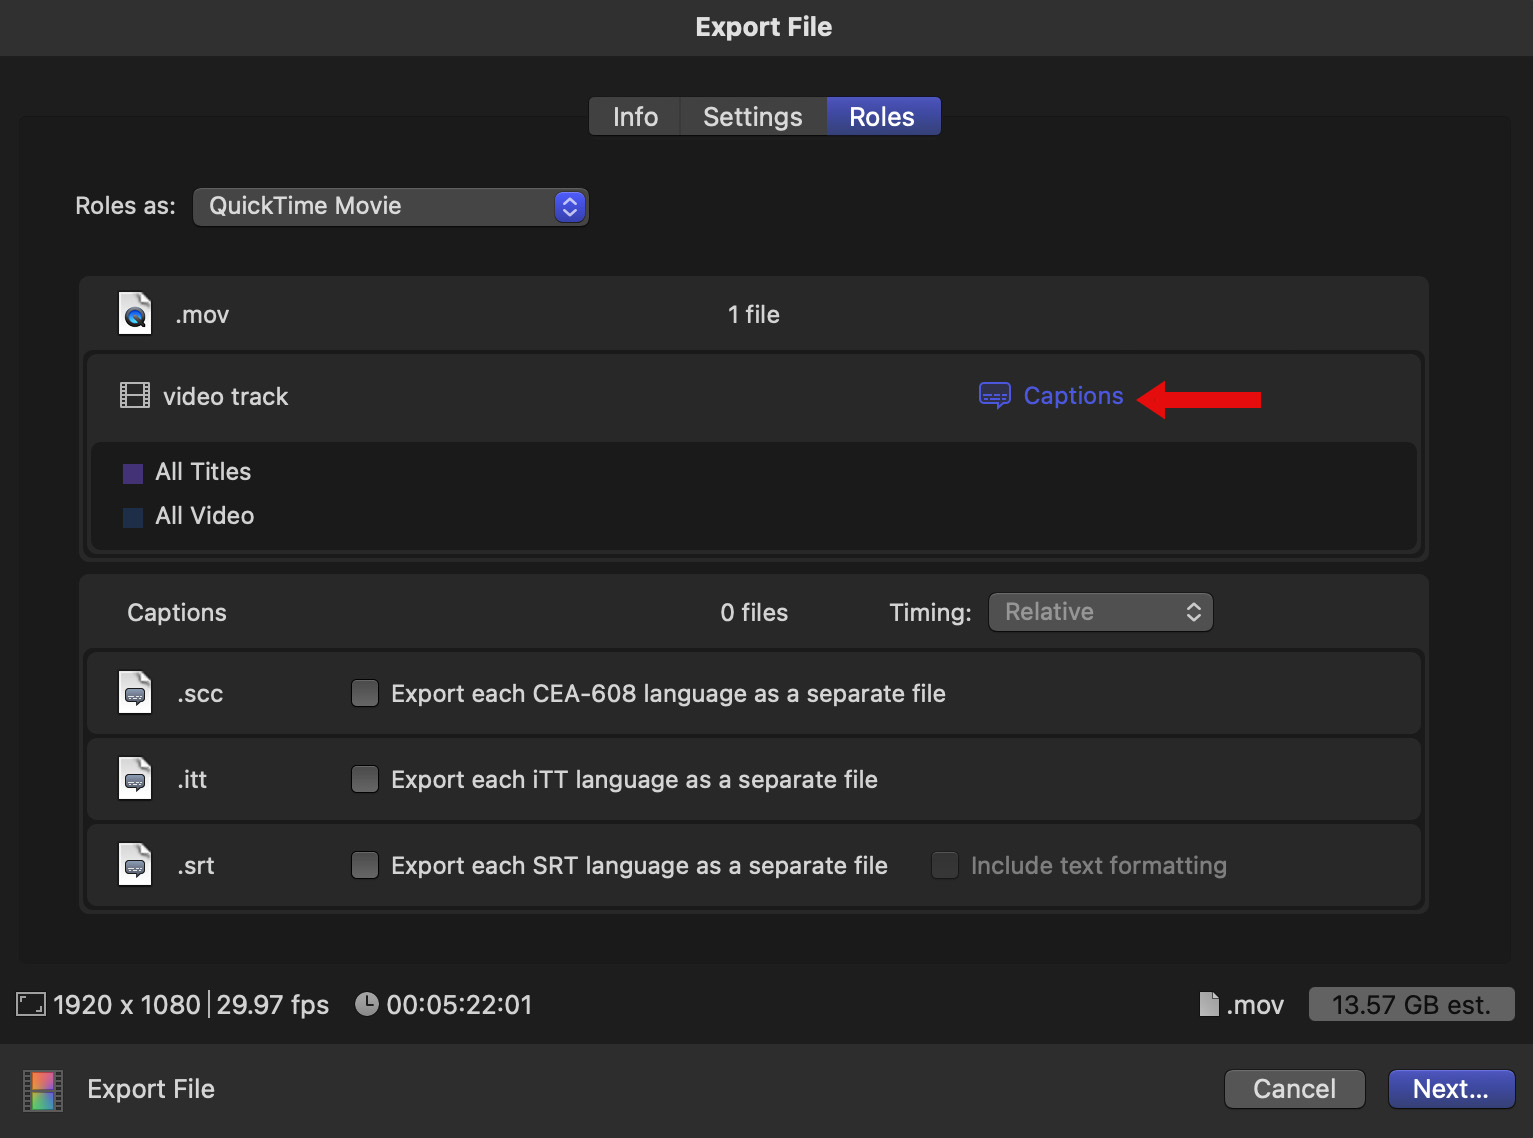The height and width of the screenshot is (1138, 1533).
Task: Click the Export File filmstrip icon
Action: (x=43, y=1090)
